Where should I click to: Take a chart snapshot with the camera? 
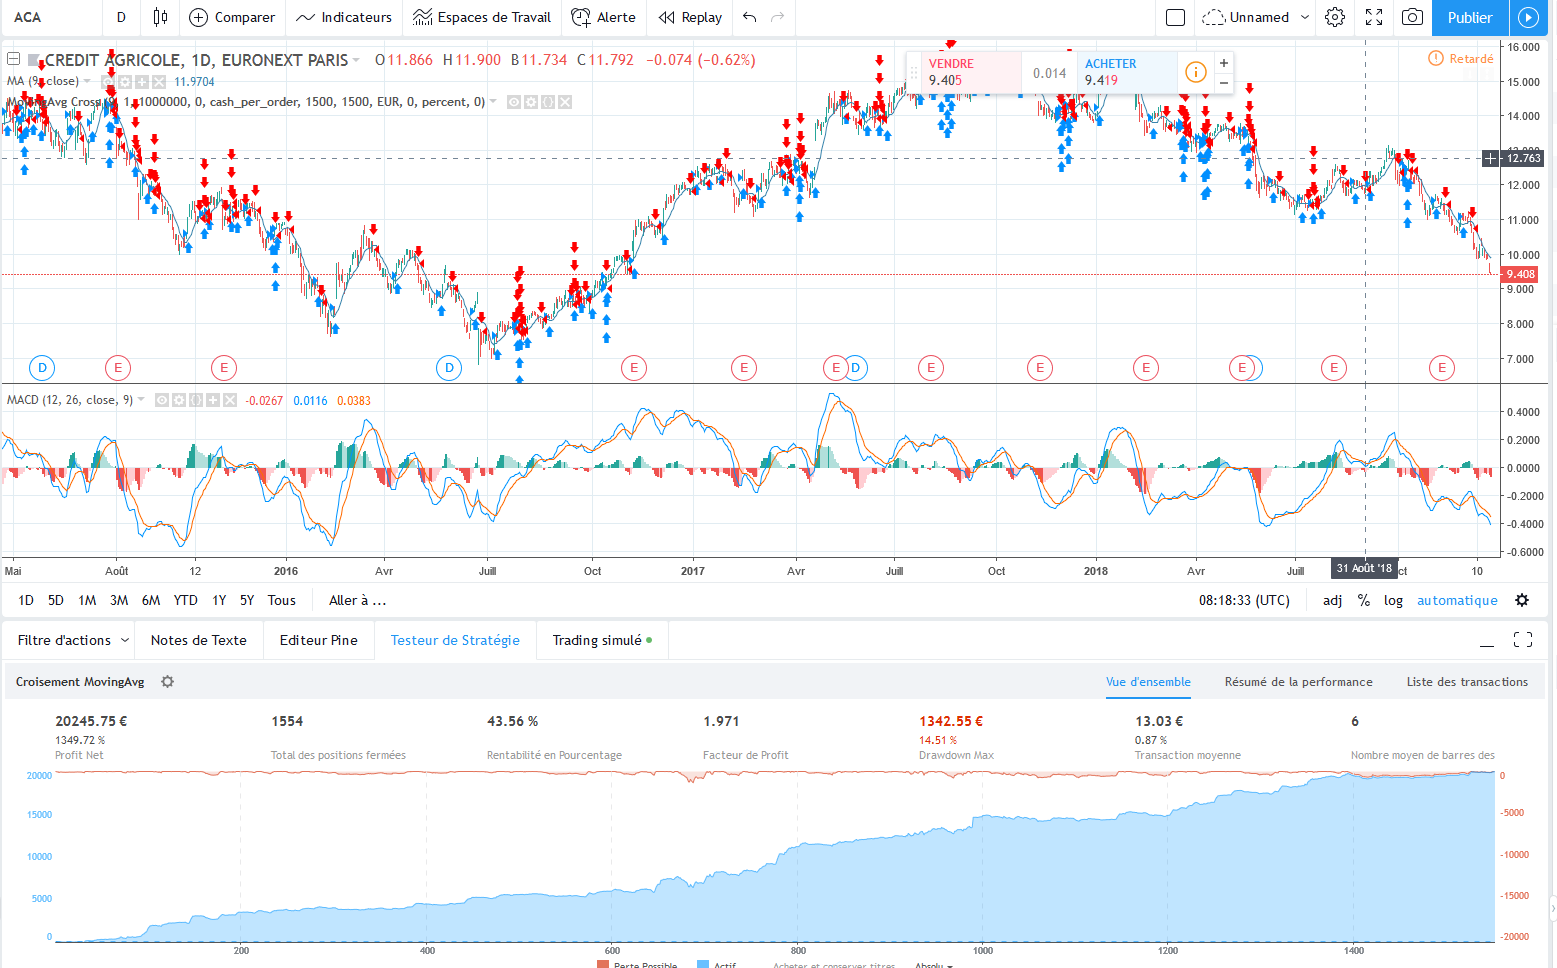pos(1412,17)
